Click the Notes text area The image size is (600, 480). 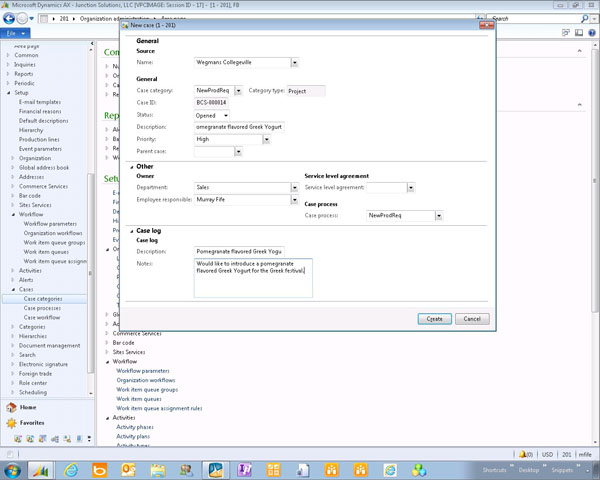pos(253,278)
